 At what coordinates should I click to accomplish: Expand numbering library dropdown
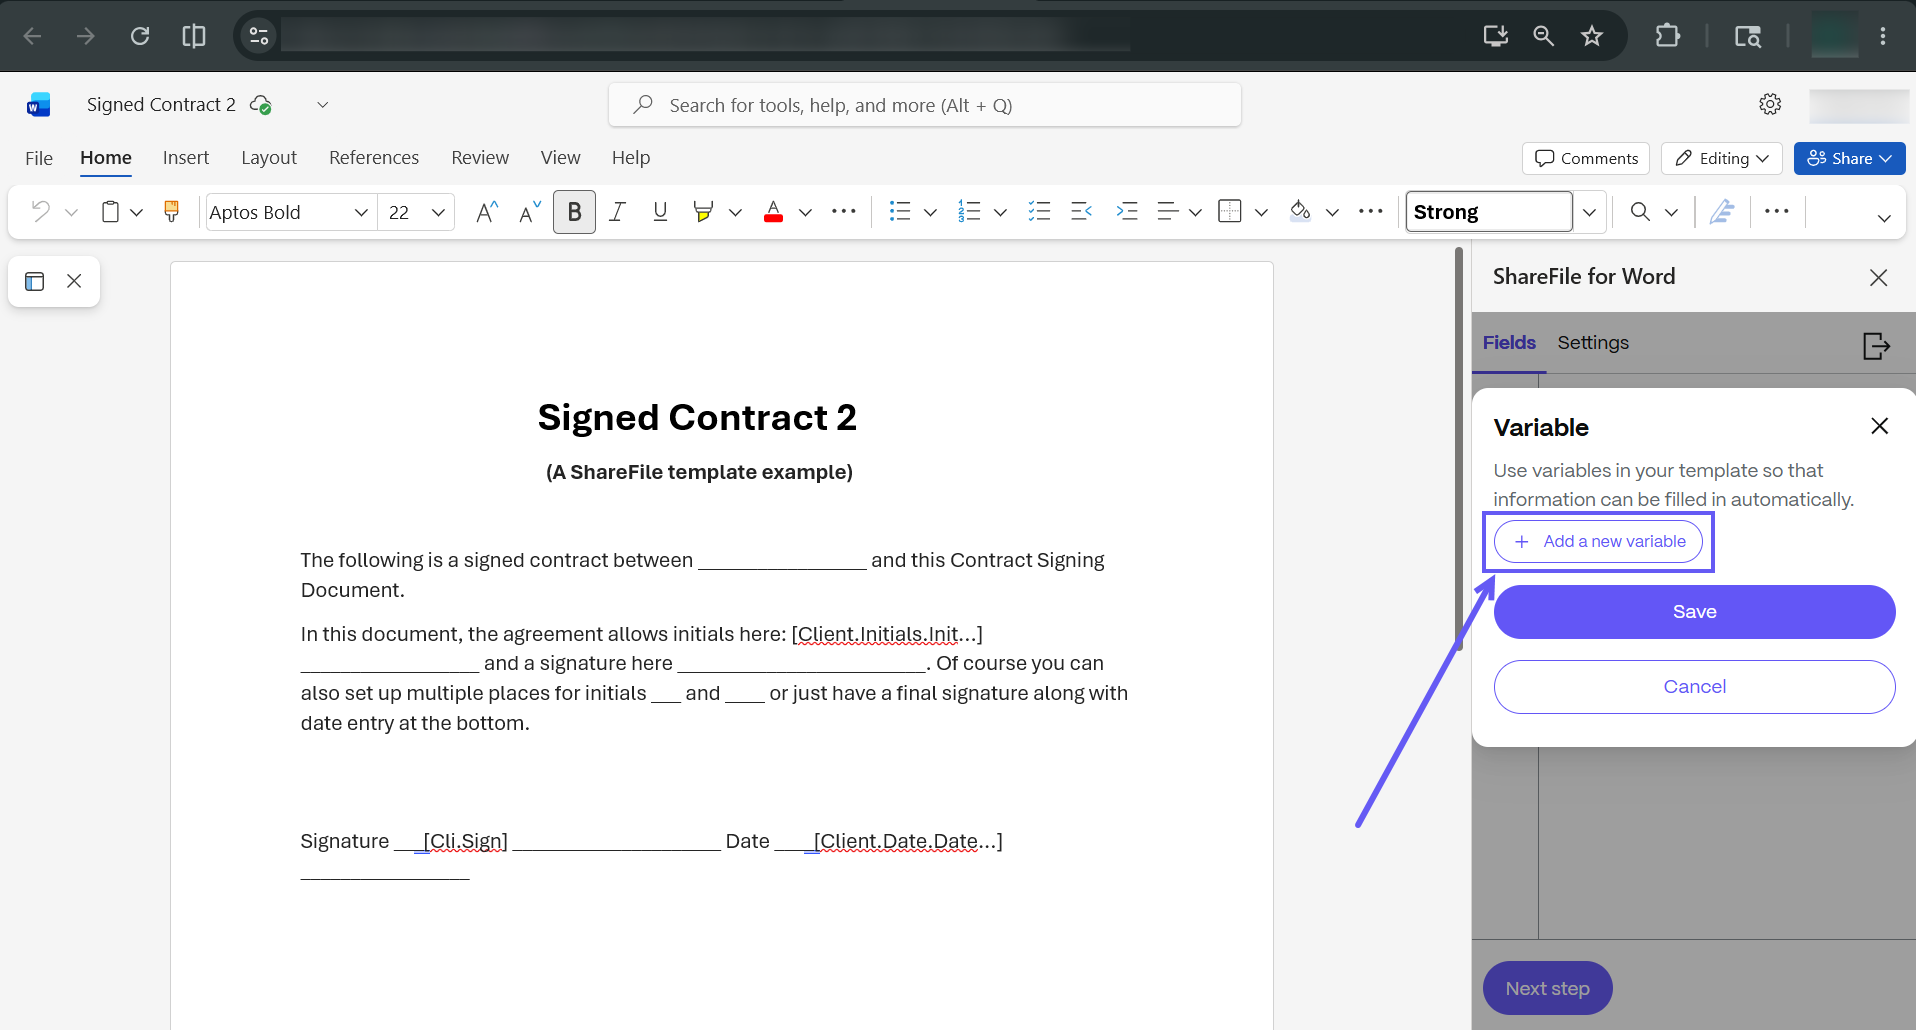[1000, 212]
